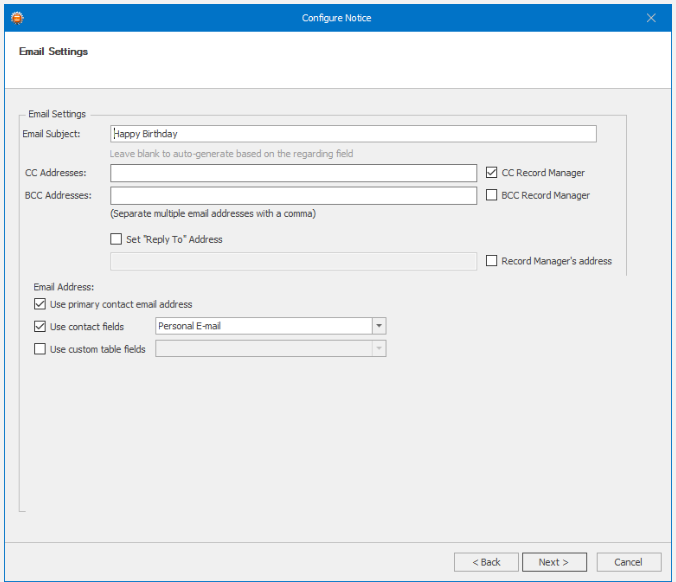Close the Configure Notice dialog

(651, 18)
